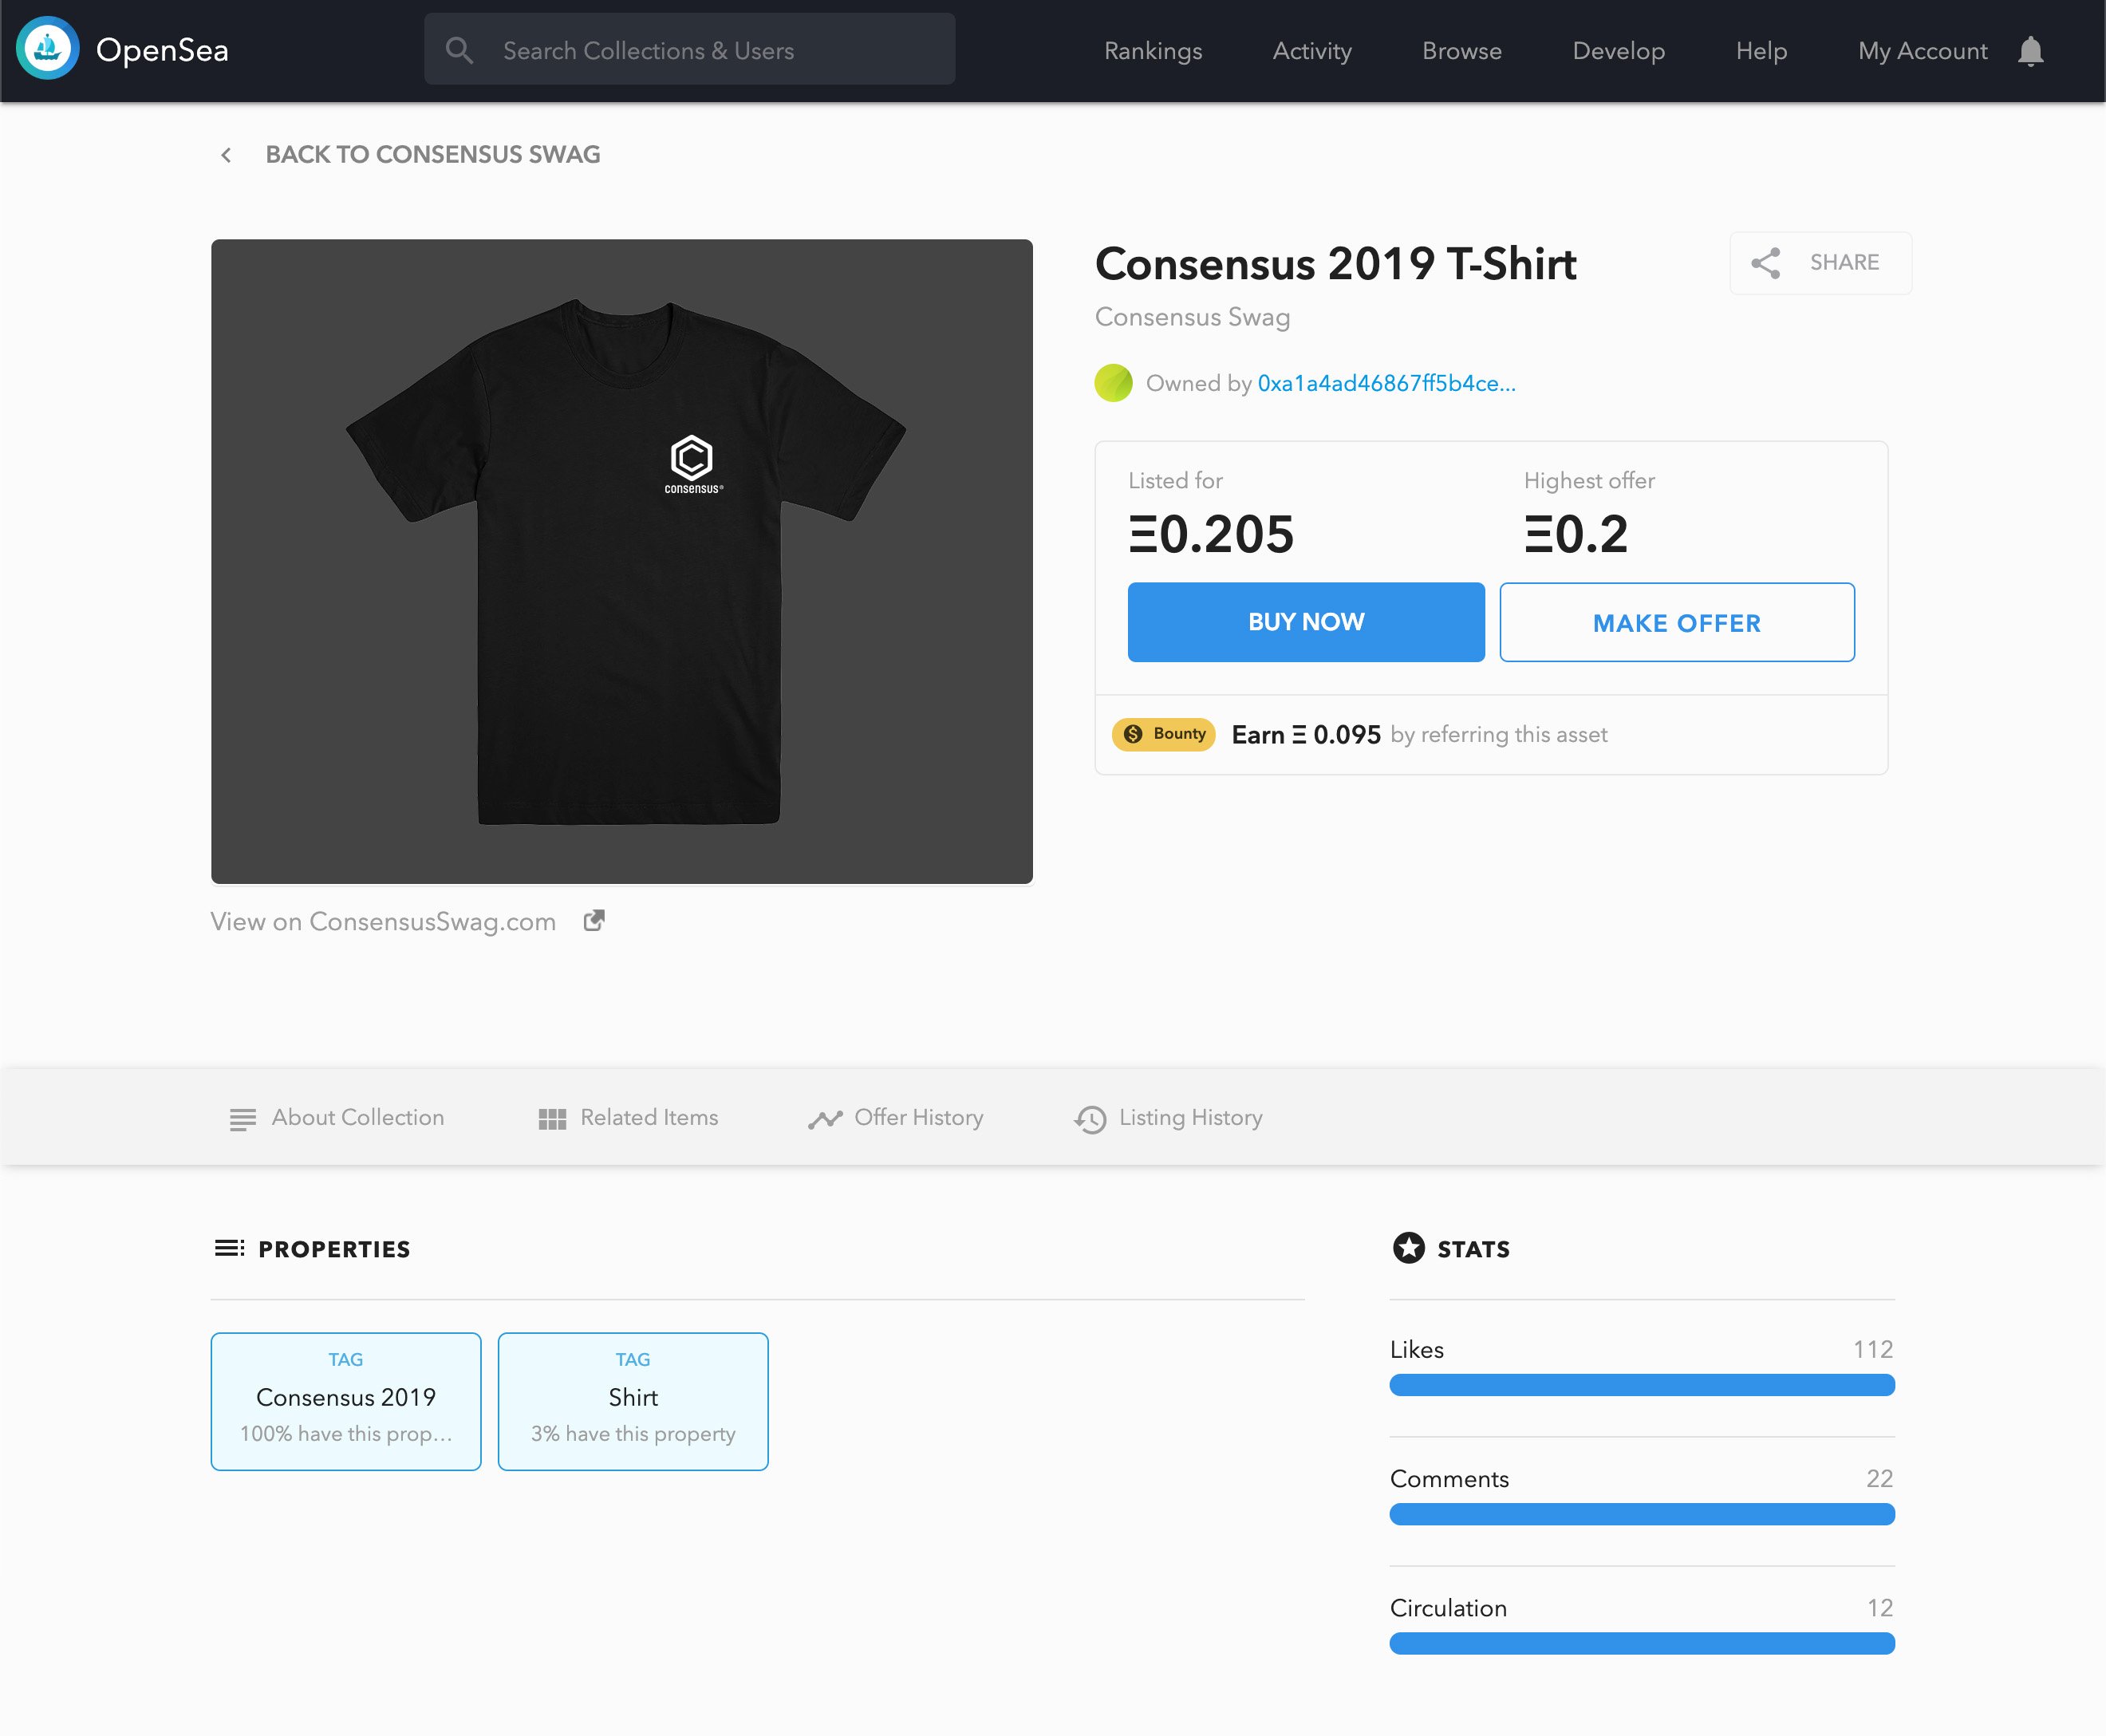Click the OpenSea brand name text
This screenshot has width=2106, height=1736.
(162, 50)
